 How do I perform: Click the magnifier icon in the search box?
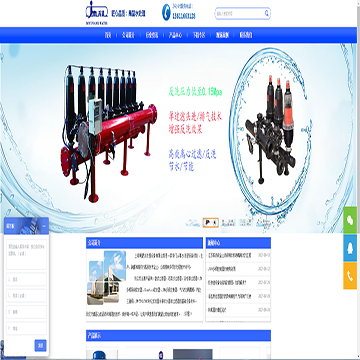point(267,13)
